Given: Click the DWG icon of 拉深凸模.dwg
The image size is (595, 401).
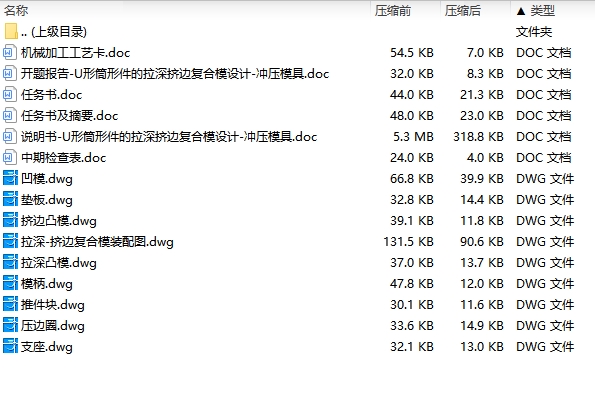Looking at the screenshot, I should [x=10, y=263].
